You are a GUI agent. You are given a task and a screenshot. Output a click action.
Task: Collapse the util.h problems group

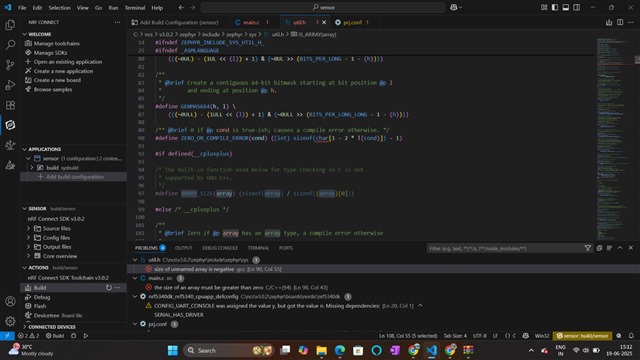coord(135,260)
